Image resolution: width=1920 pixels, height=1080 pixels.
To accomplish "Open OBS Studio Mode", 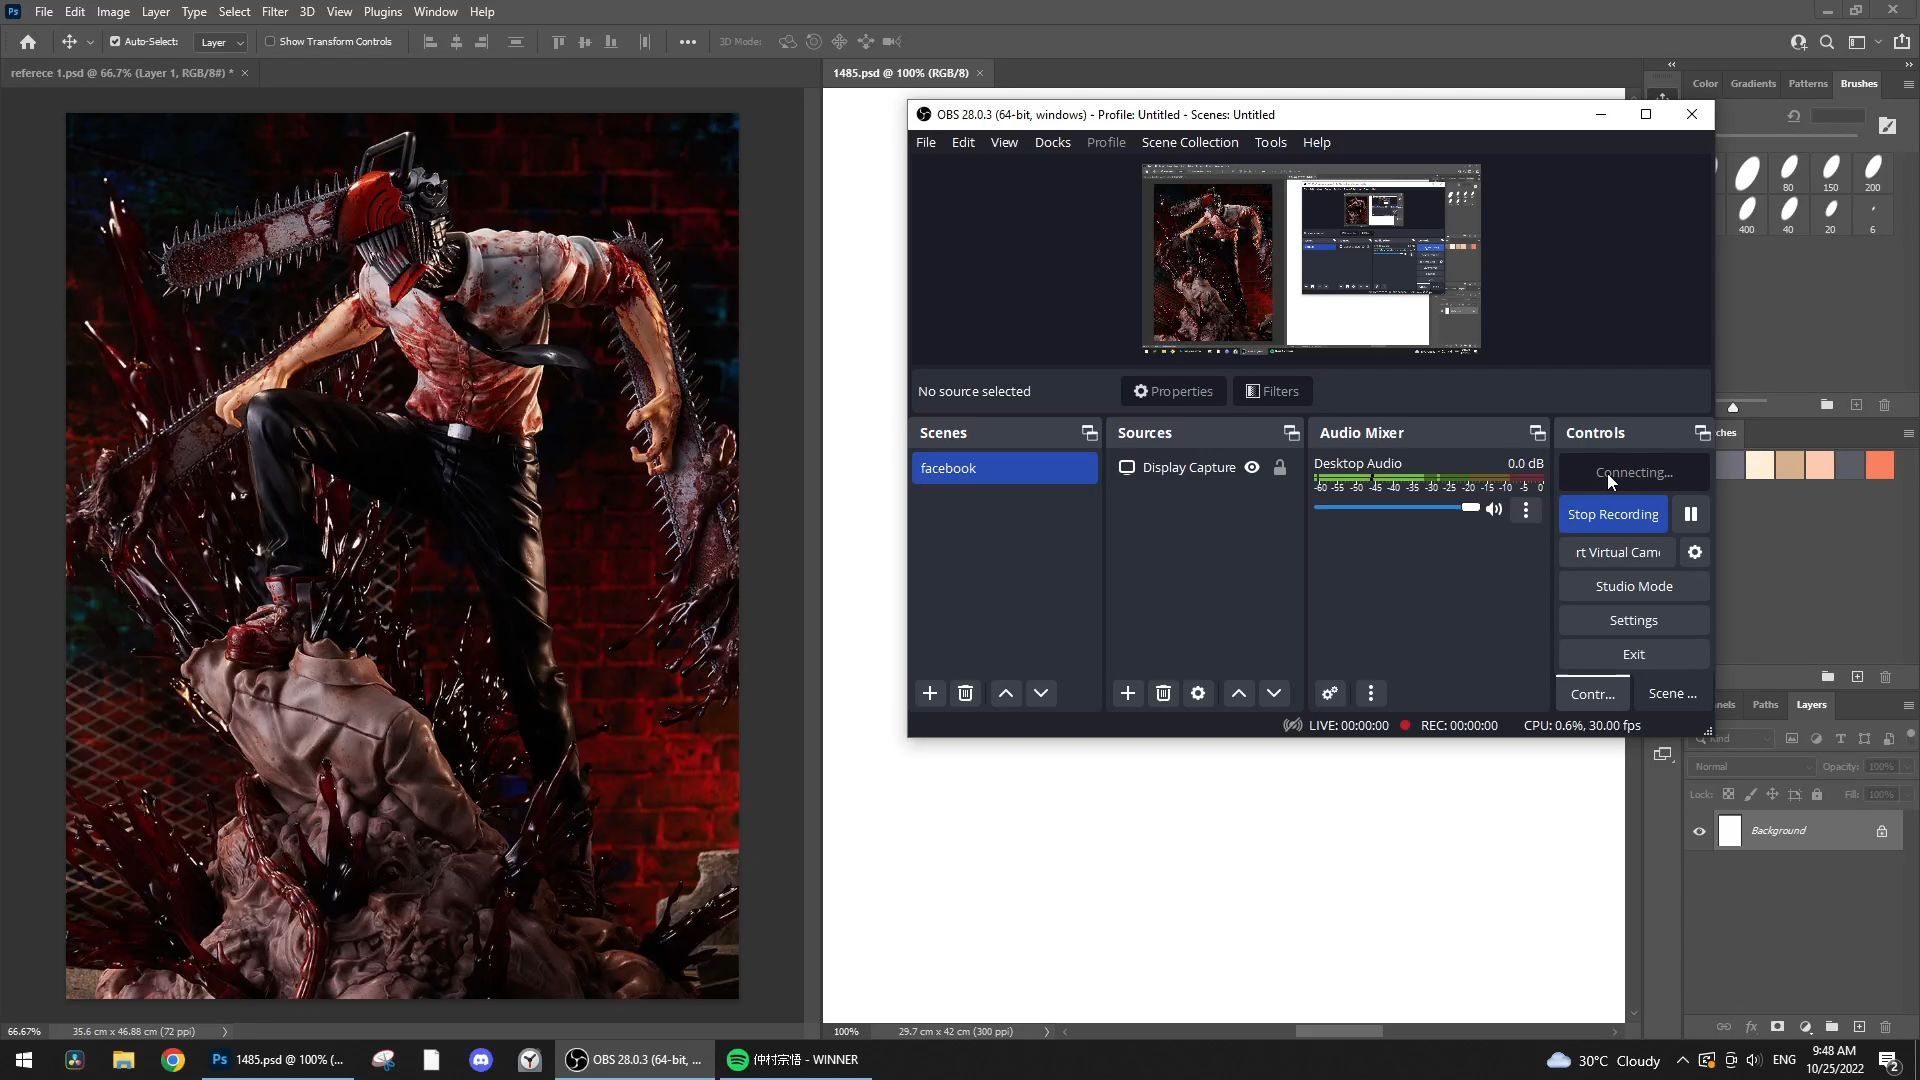I will (1634, 586).
